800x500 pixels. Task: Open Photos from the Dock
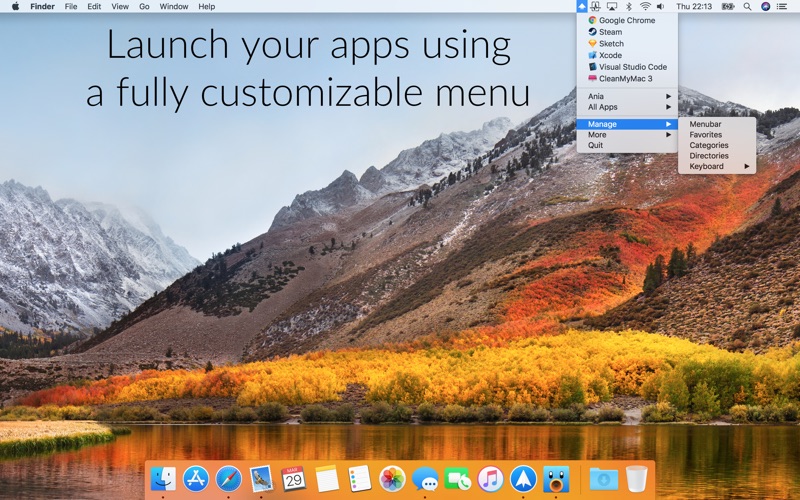(392, 479)
